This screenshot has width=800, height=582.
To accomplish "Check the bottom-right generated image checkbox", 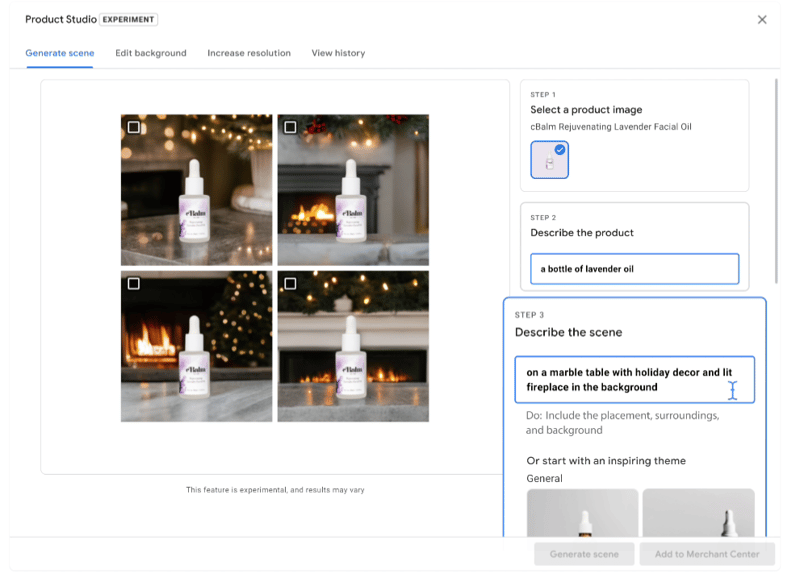I will pos(290,284).
